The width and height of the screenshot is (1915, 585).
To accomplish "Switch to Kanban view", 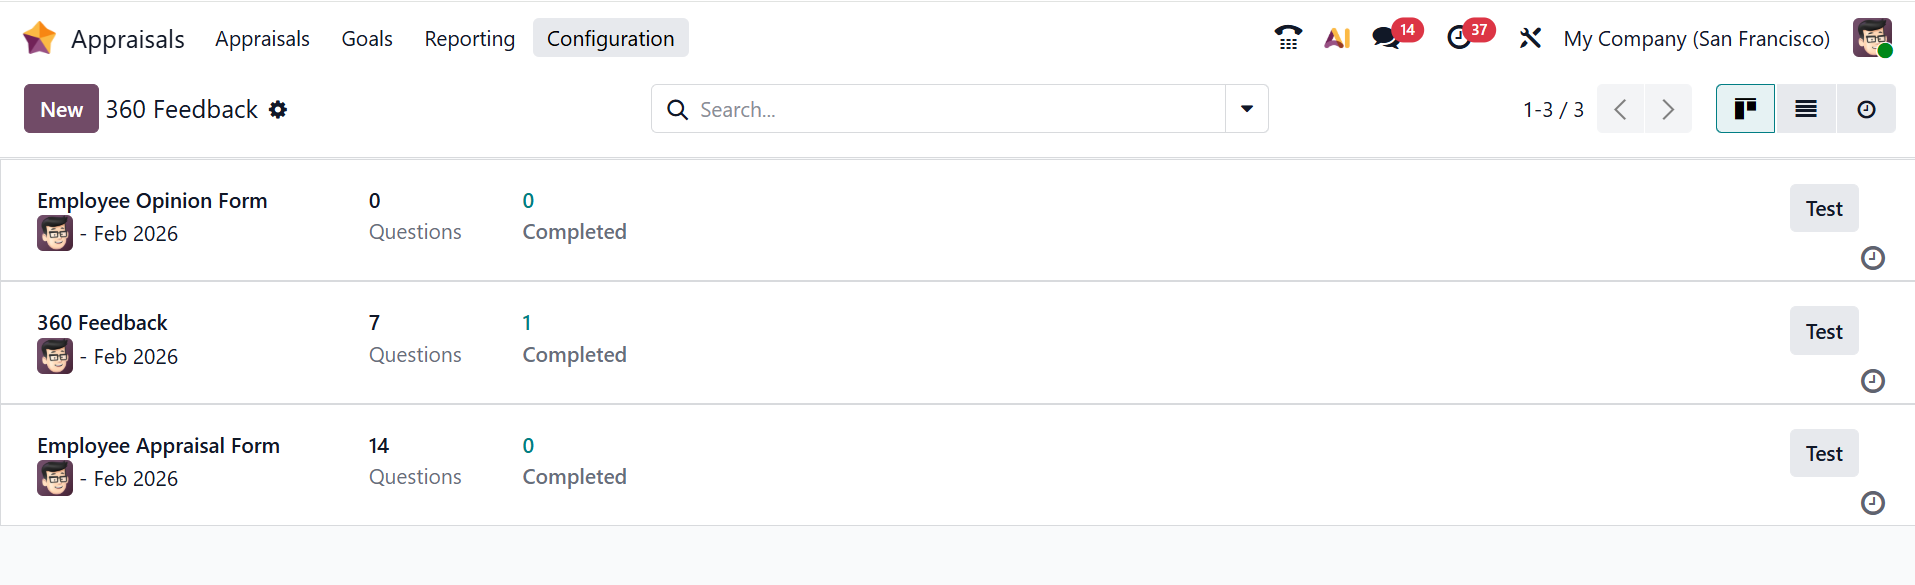I will click(x=1745, y=109).
